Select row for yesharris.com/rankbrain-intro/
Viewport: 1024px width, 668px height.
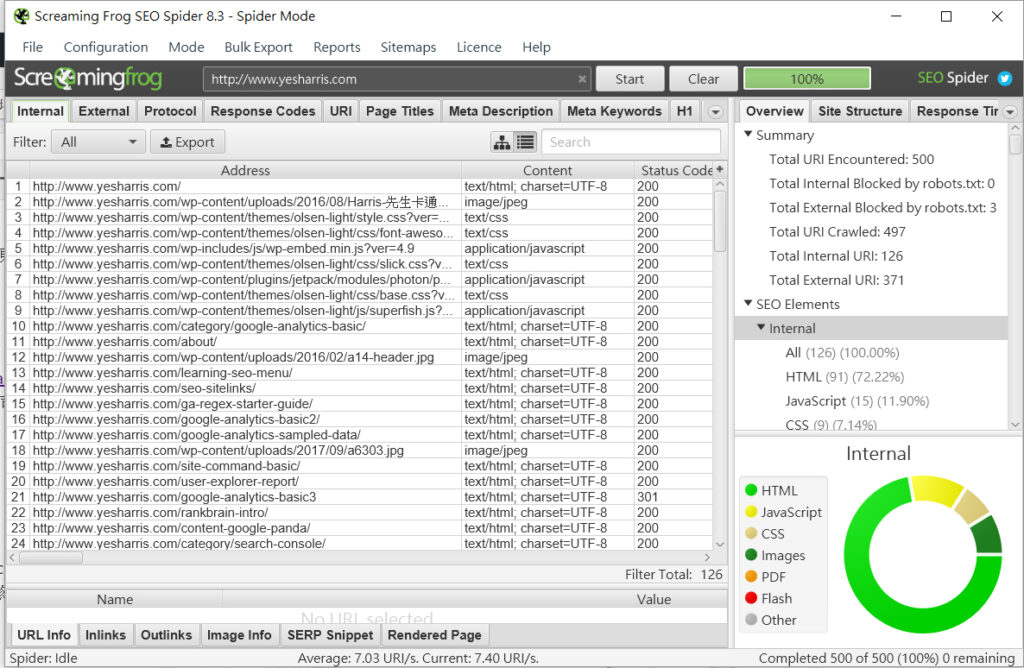pos(359,513)
